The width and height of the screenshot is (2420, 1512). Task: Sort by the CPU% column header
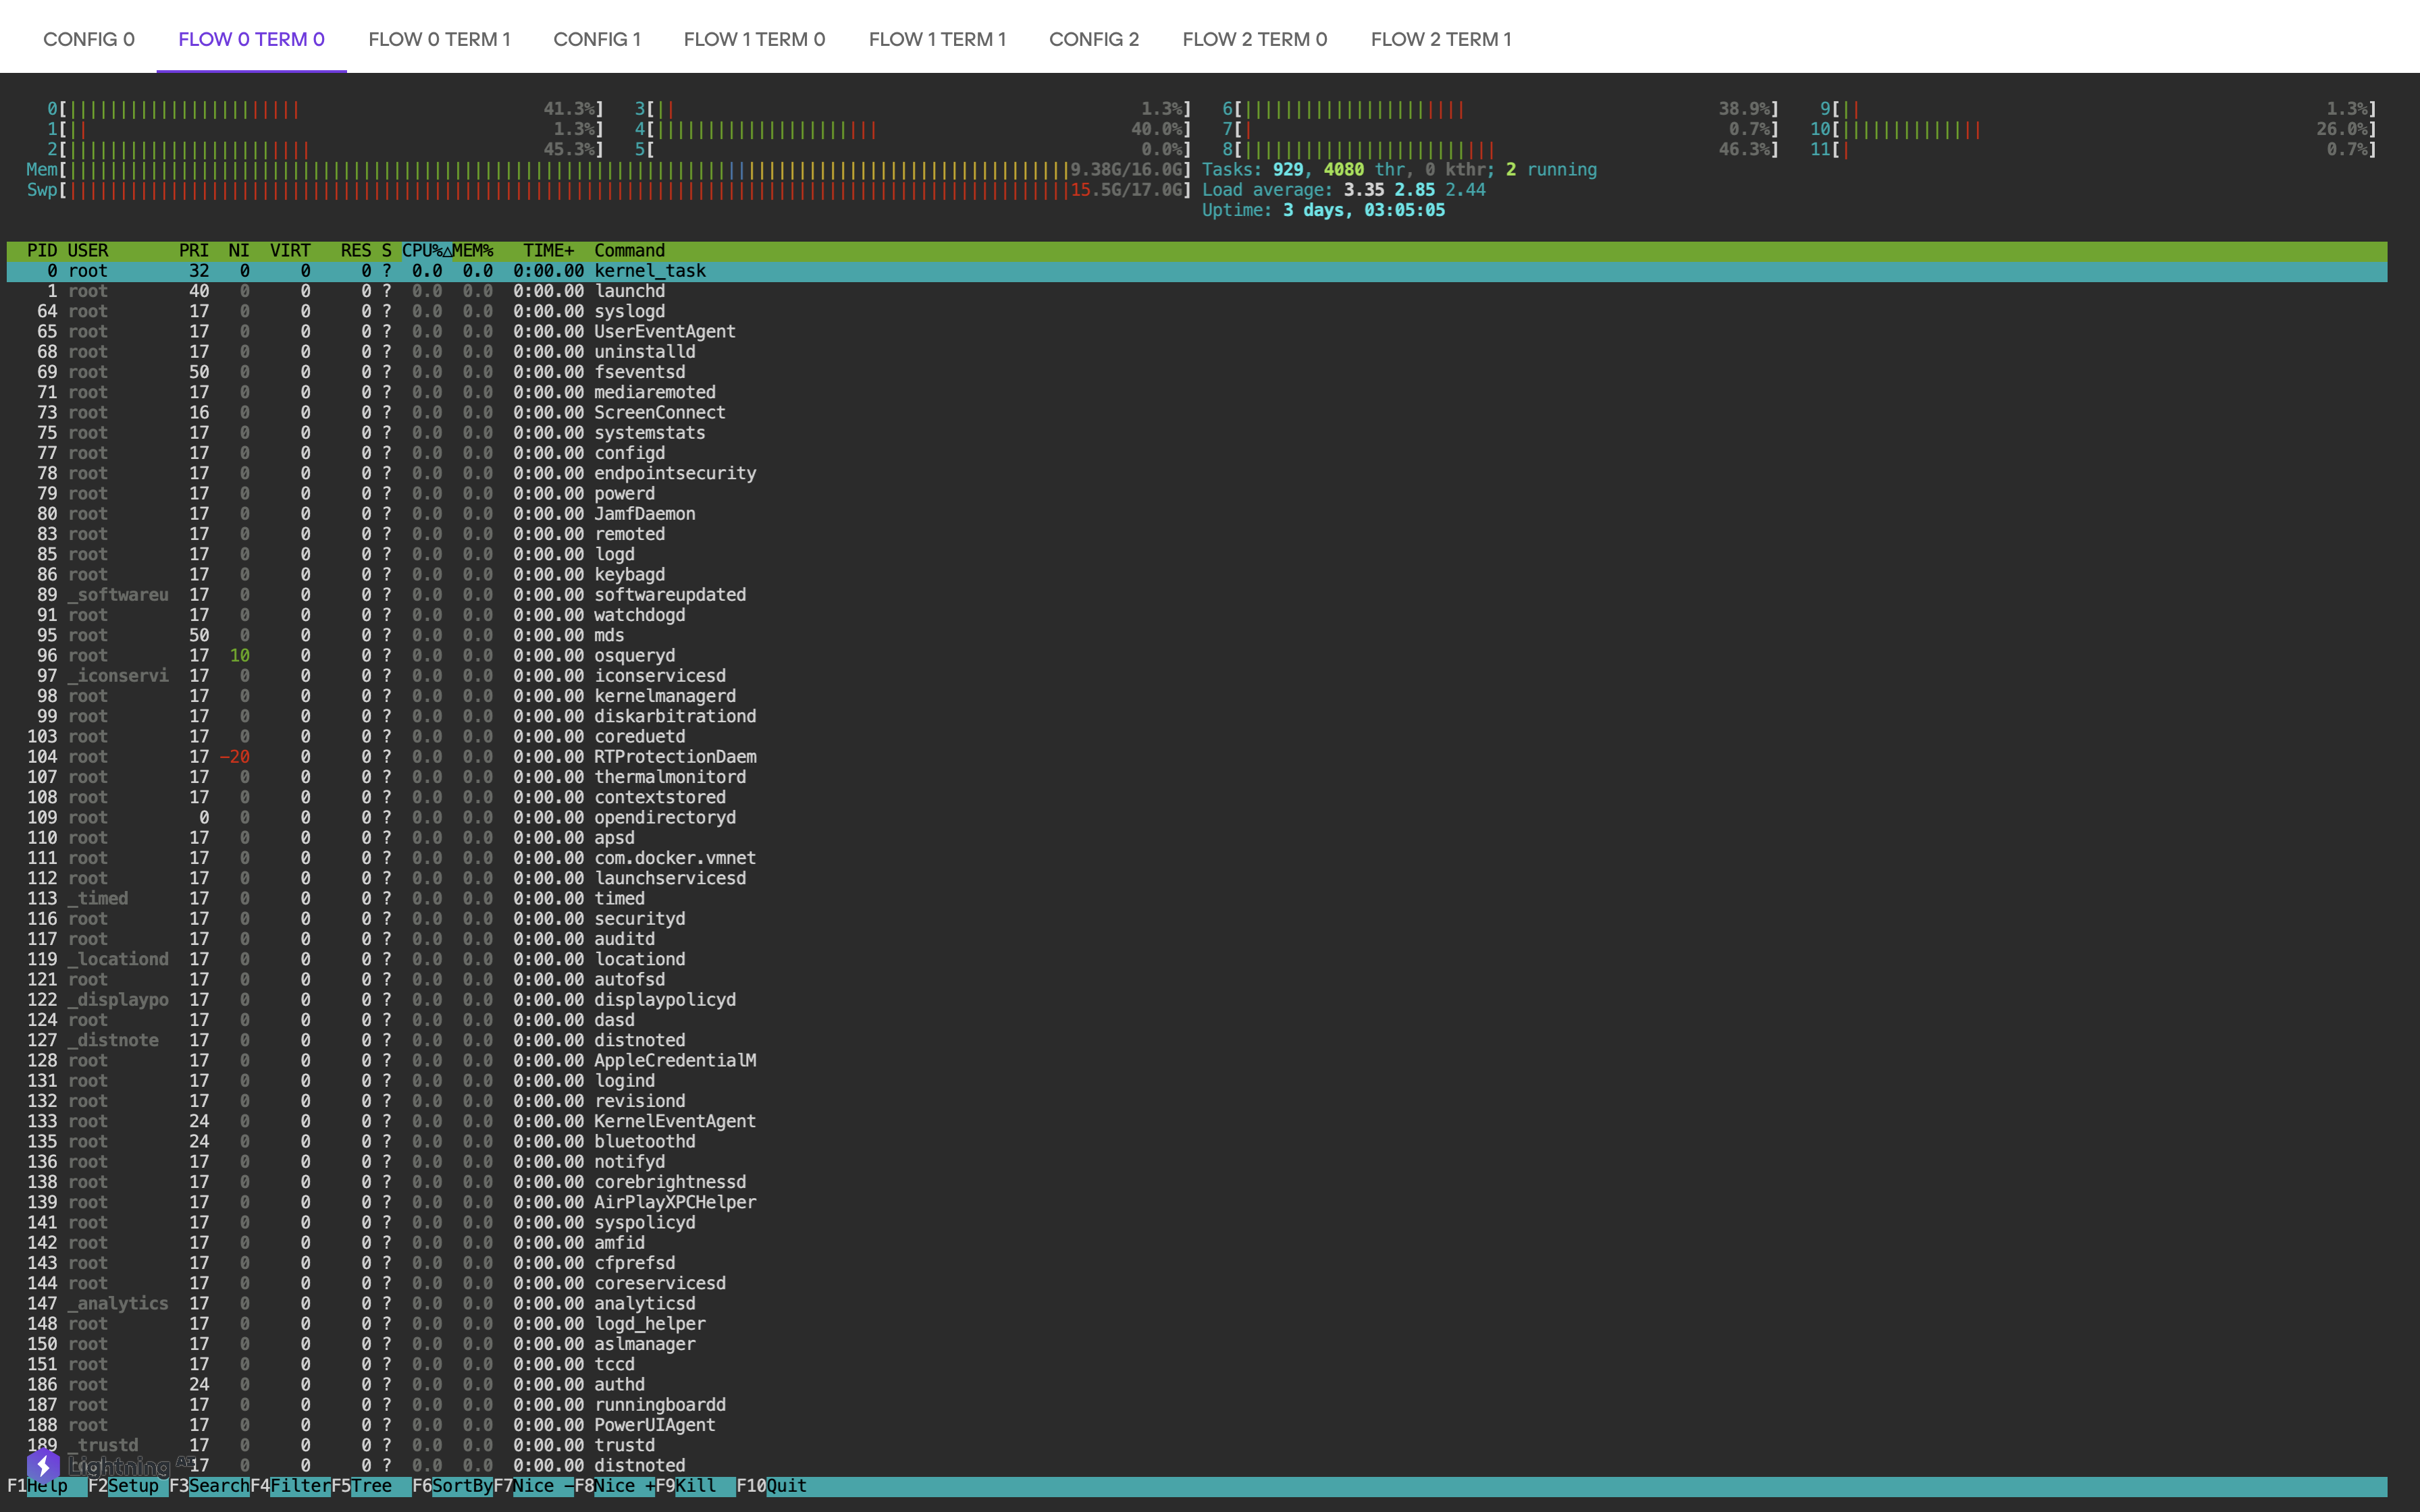coord(425,251)
